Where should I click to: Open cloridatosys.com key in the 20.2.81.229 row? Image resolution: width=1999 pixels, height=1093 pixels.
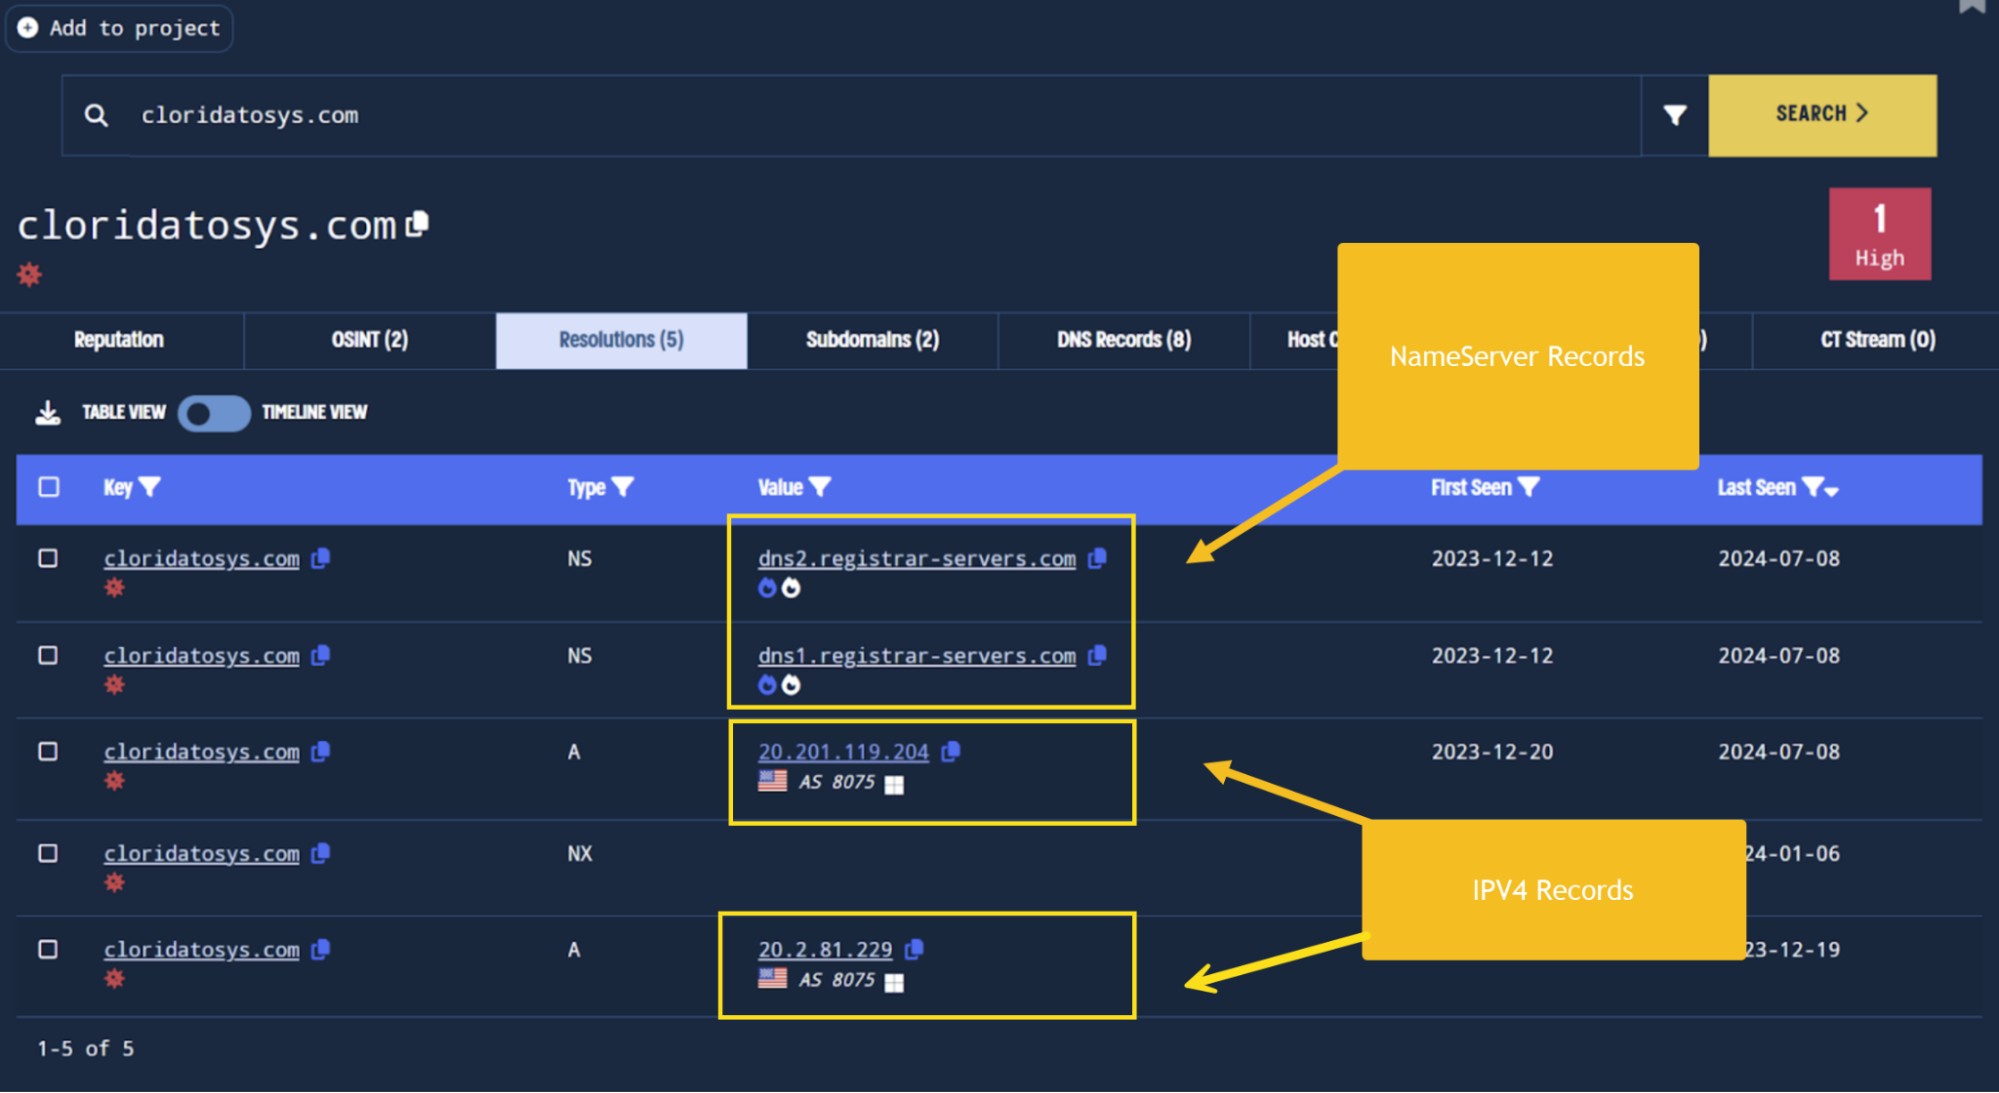pos(202,950)
